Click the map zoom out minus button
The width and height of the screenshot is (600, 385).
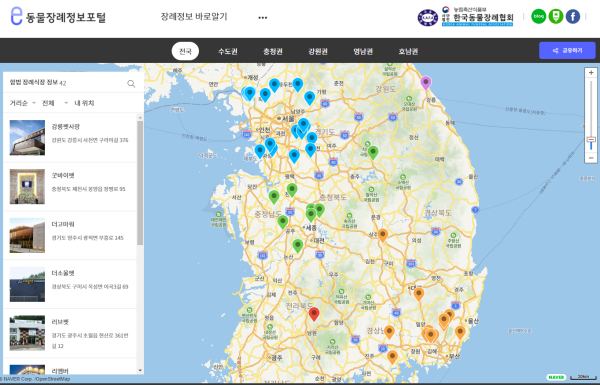[x=591, y=158]
